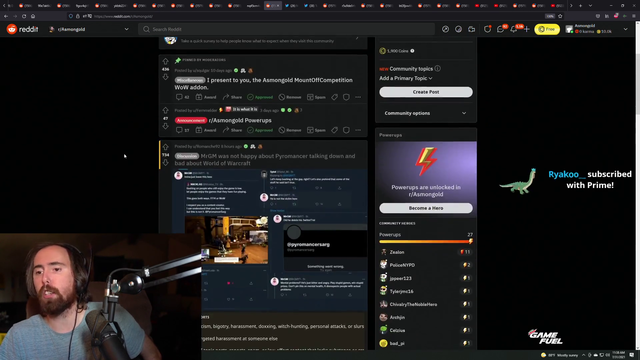The width and height of the screenshot is (640, 360).
Task: Toggle Approved on the MountOffCompetition post
Action: (260, 97)
